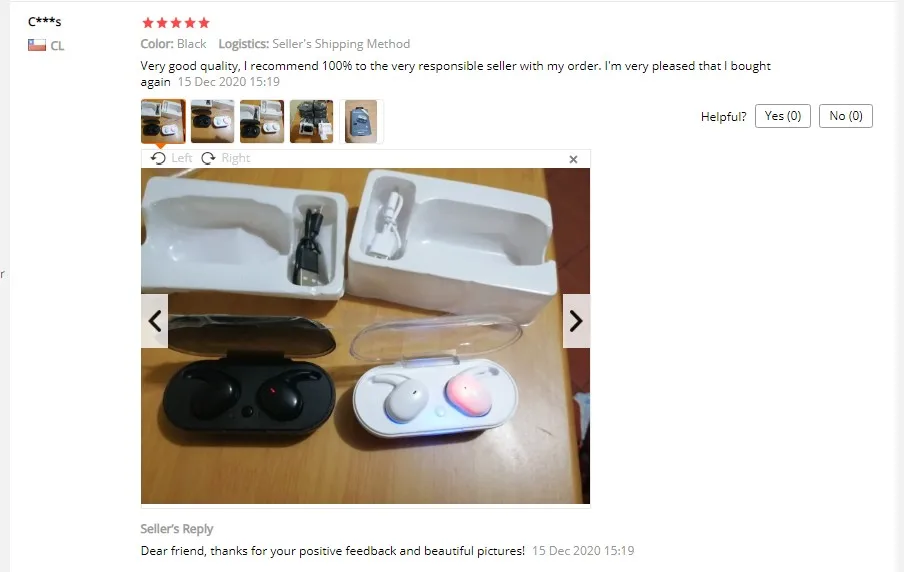Vote No (0) on review helpfulness
Screen dimensions: 904x572
coord(846,116)
